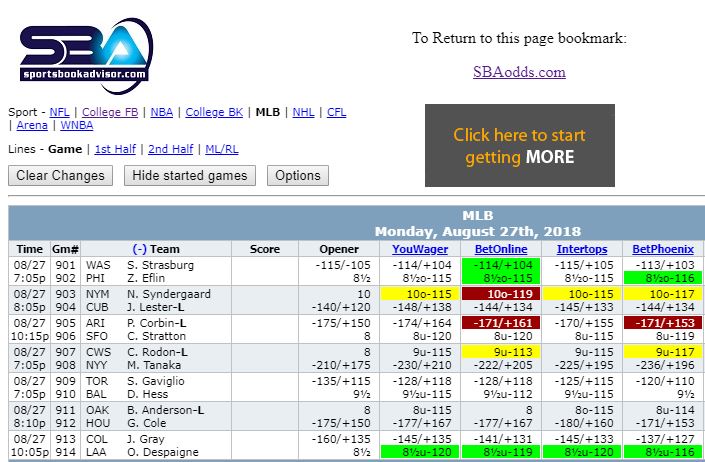This screenshot has width=705, height=462.
Task: Click the 'getting MORE' banner ad
Action: pyautogui.click(x=520, y=146)
